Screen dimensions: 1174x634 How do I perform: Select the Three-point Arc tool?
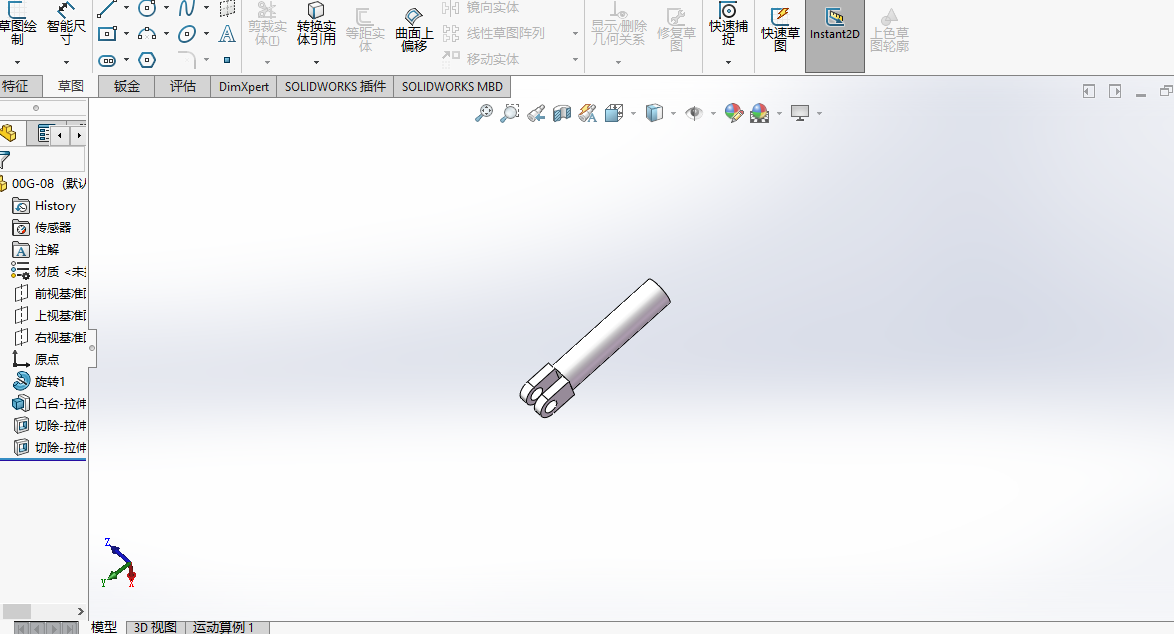coord(147,34)
